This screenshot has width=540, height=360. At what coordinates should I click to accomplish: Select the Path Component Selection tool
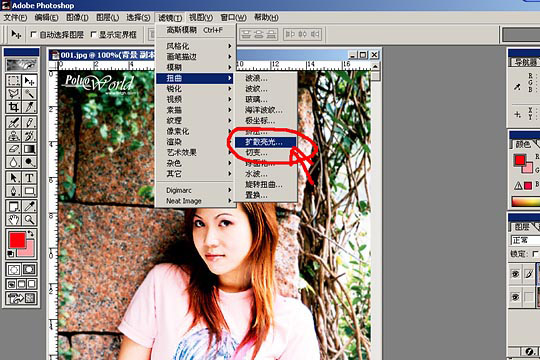(x=13, y=178)
